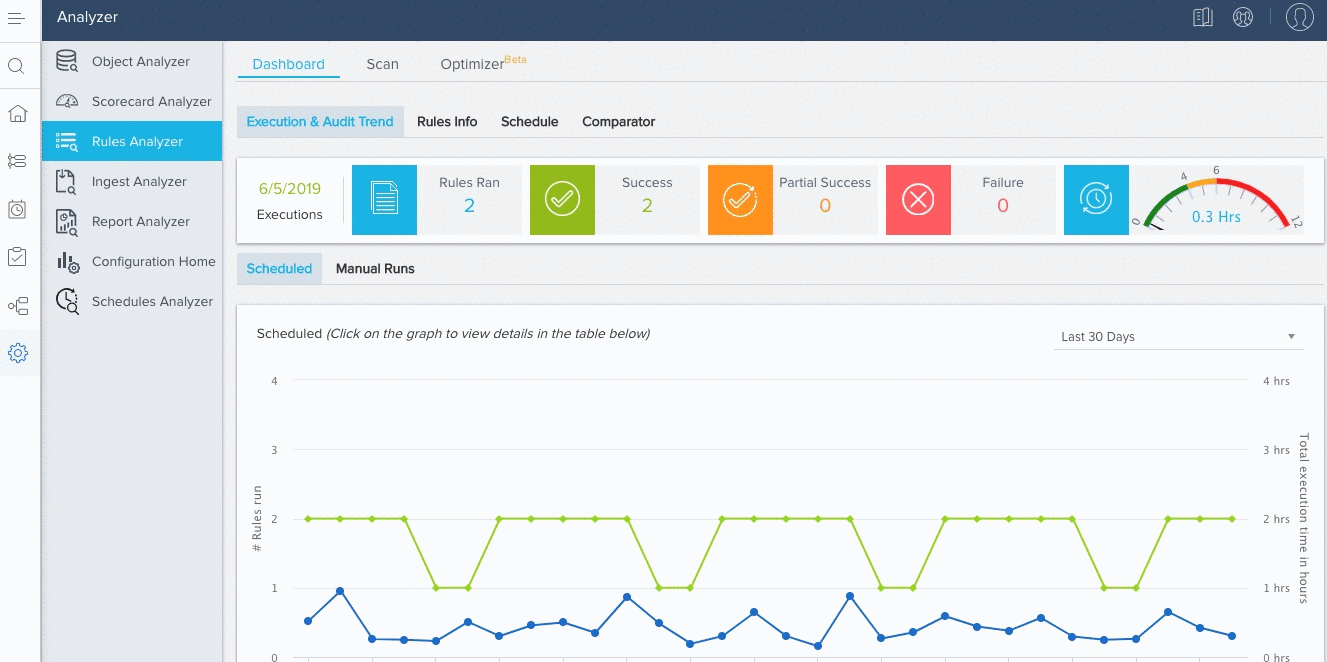
Task: Click the user profile avatar icon
Action: (x=1299, y=17)
